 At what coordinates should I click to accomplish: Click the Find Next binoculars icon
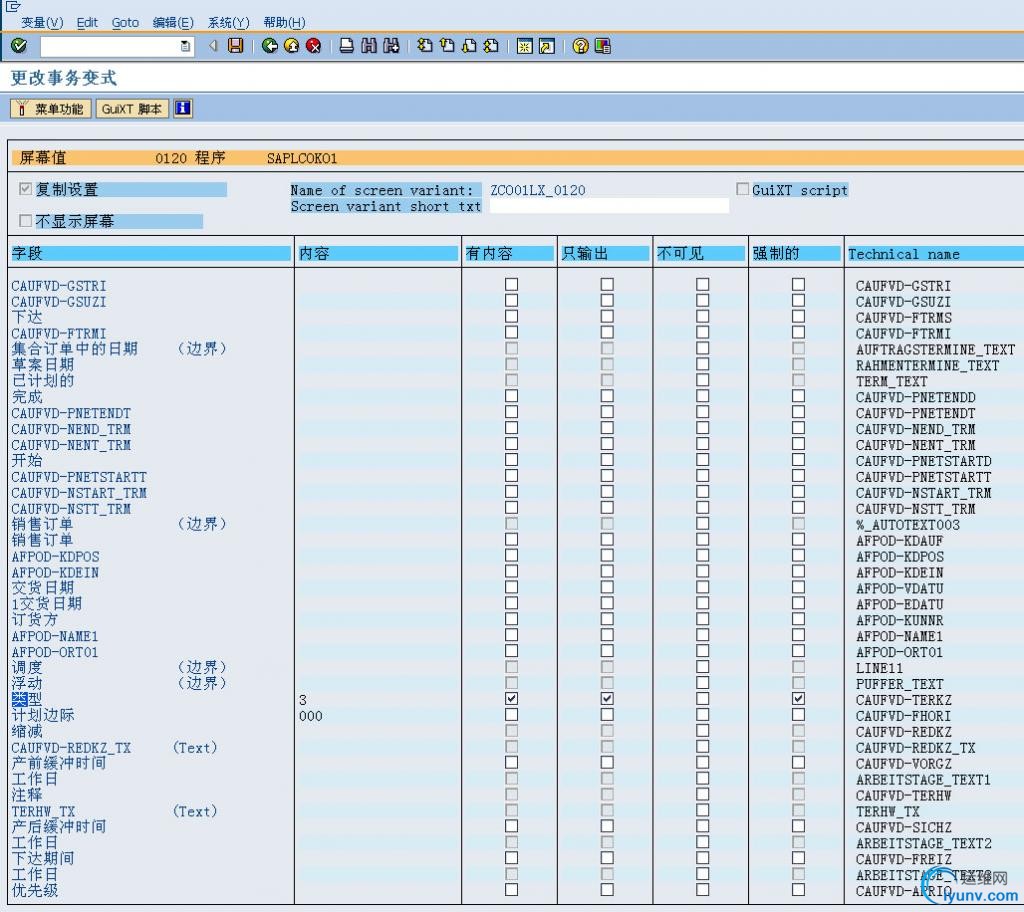point(391,45)
